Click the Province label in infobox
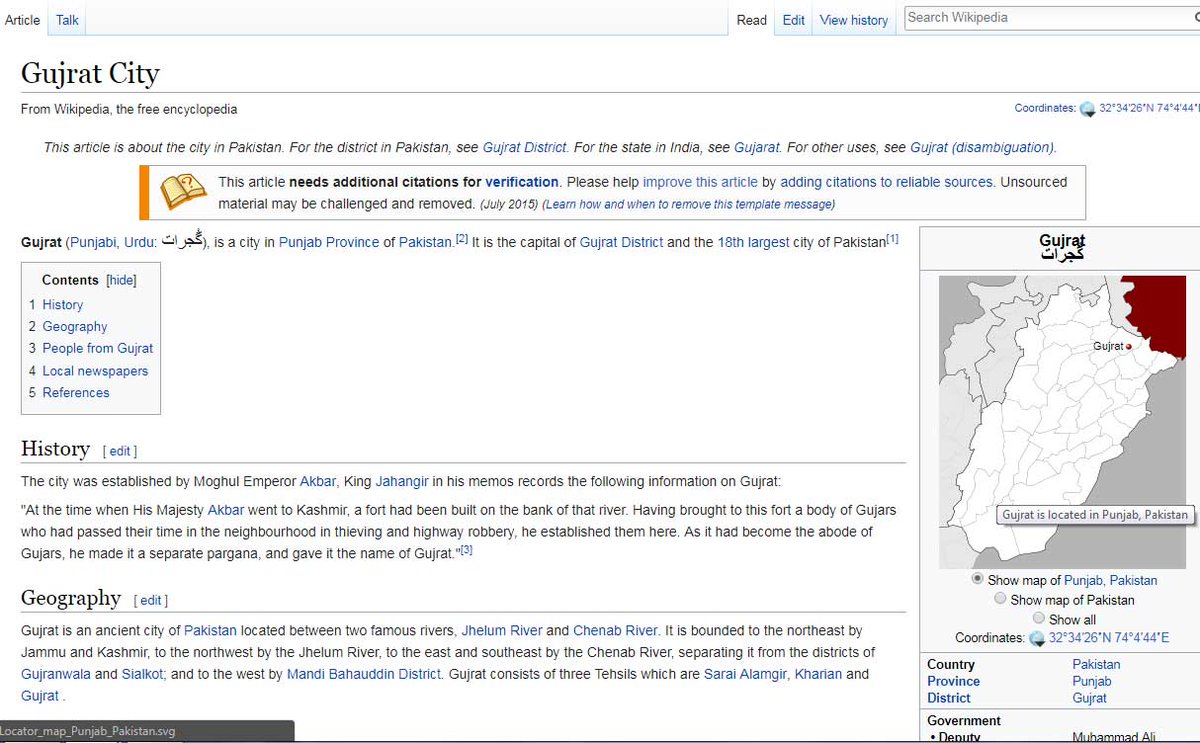 click(x=953, y=681)
